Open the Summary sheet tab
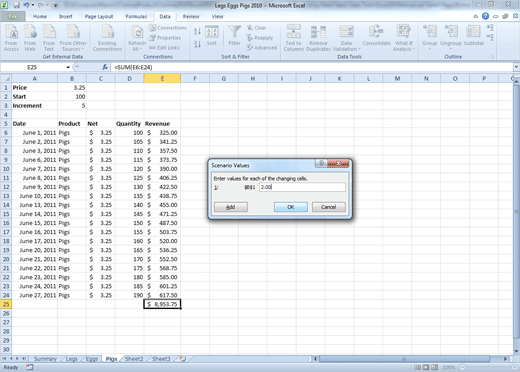This screenshot has width=520, height=372. click(45, 359)
